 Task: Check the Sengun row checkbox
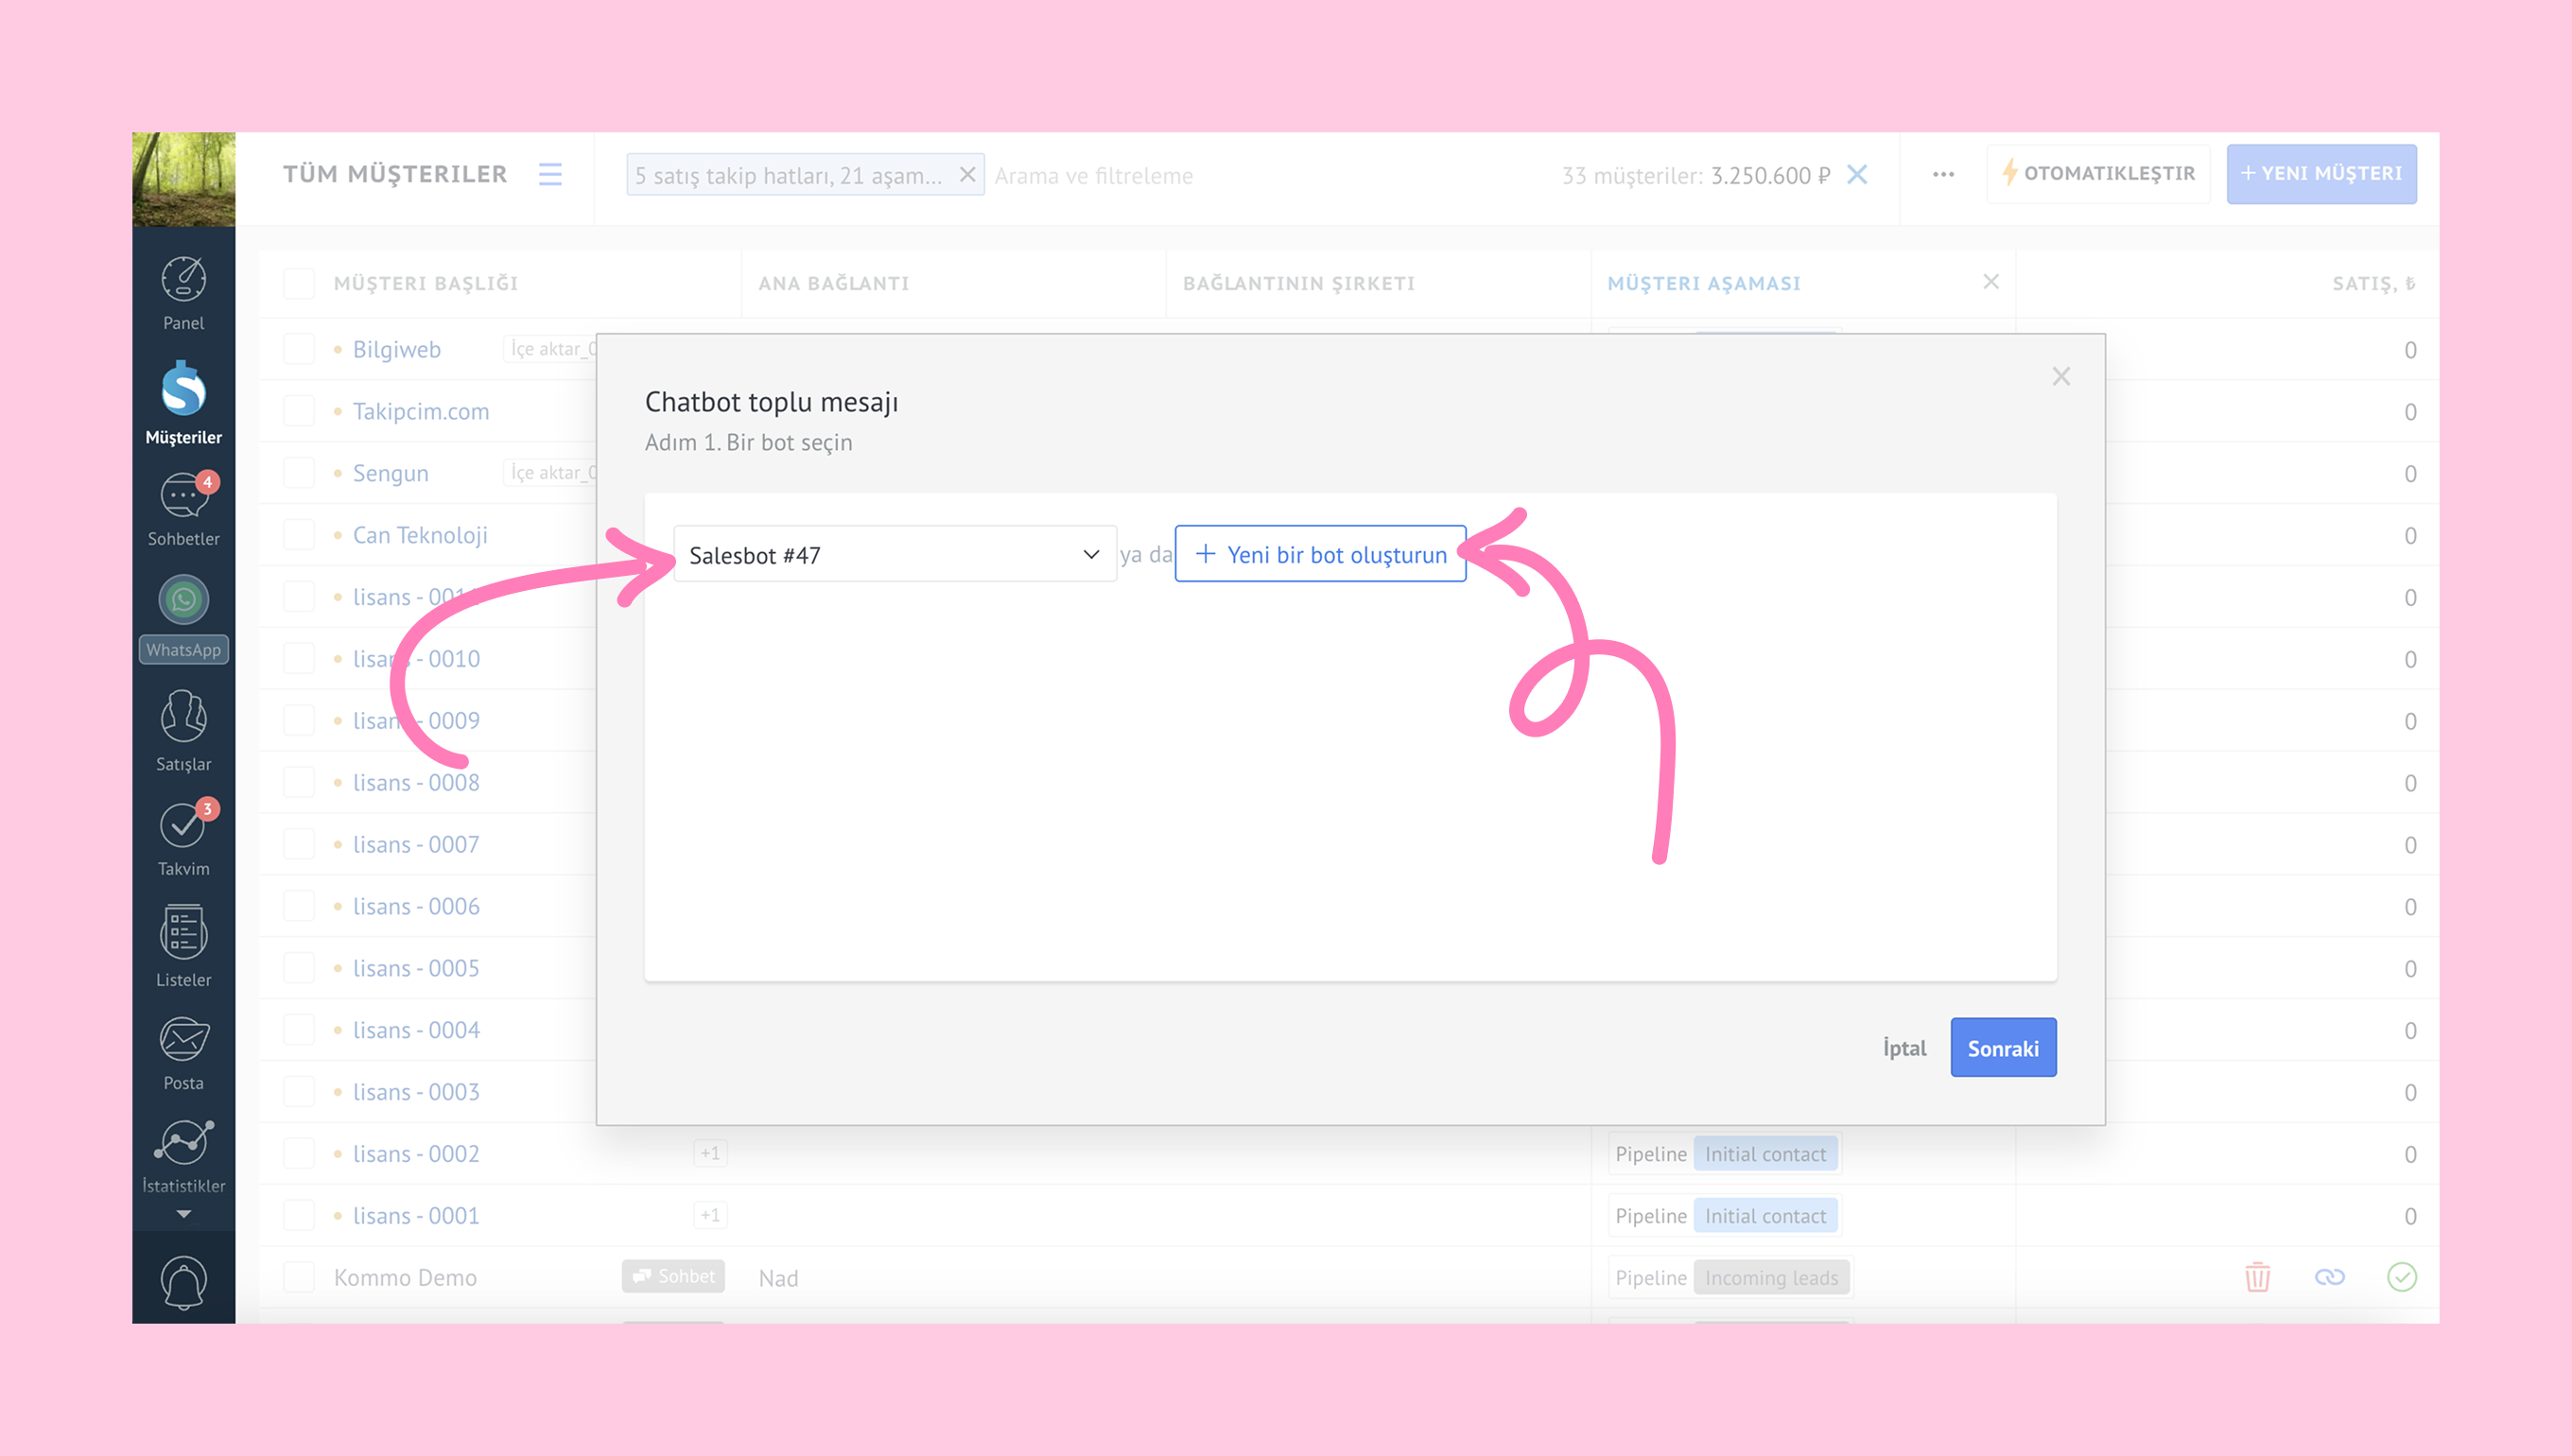tap(299, 473)
